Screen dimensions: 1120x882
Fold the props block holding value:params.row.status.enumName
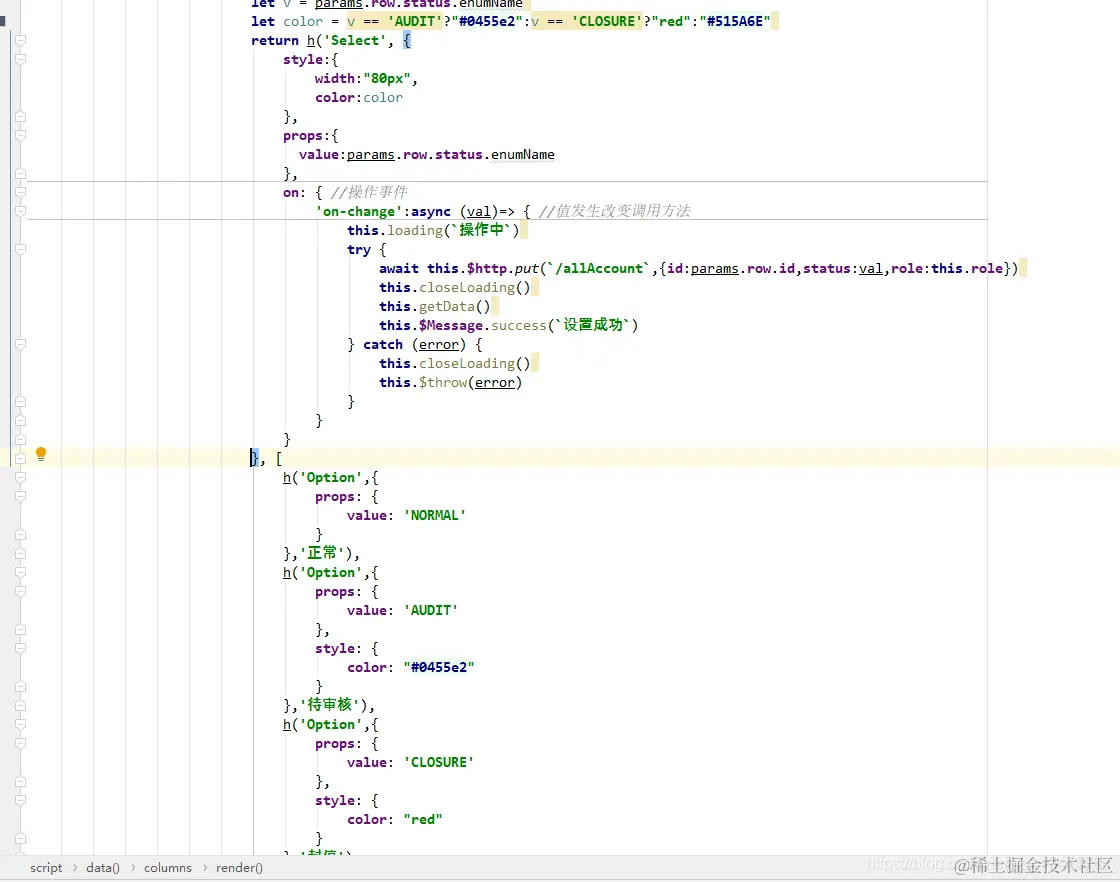click(21, 135)
